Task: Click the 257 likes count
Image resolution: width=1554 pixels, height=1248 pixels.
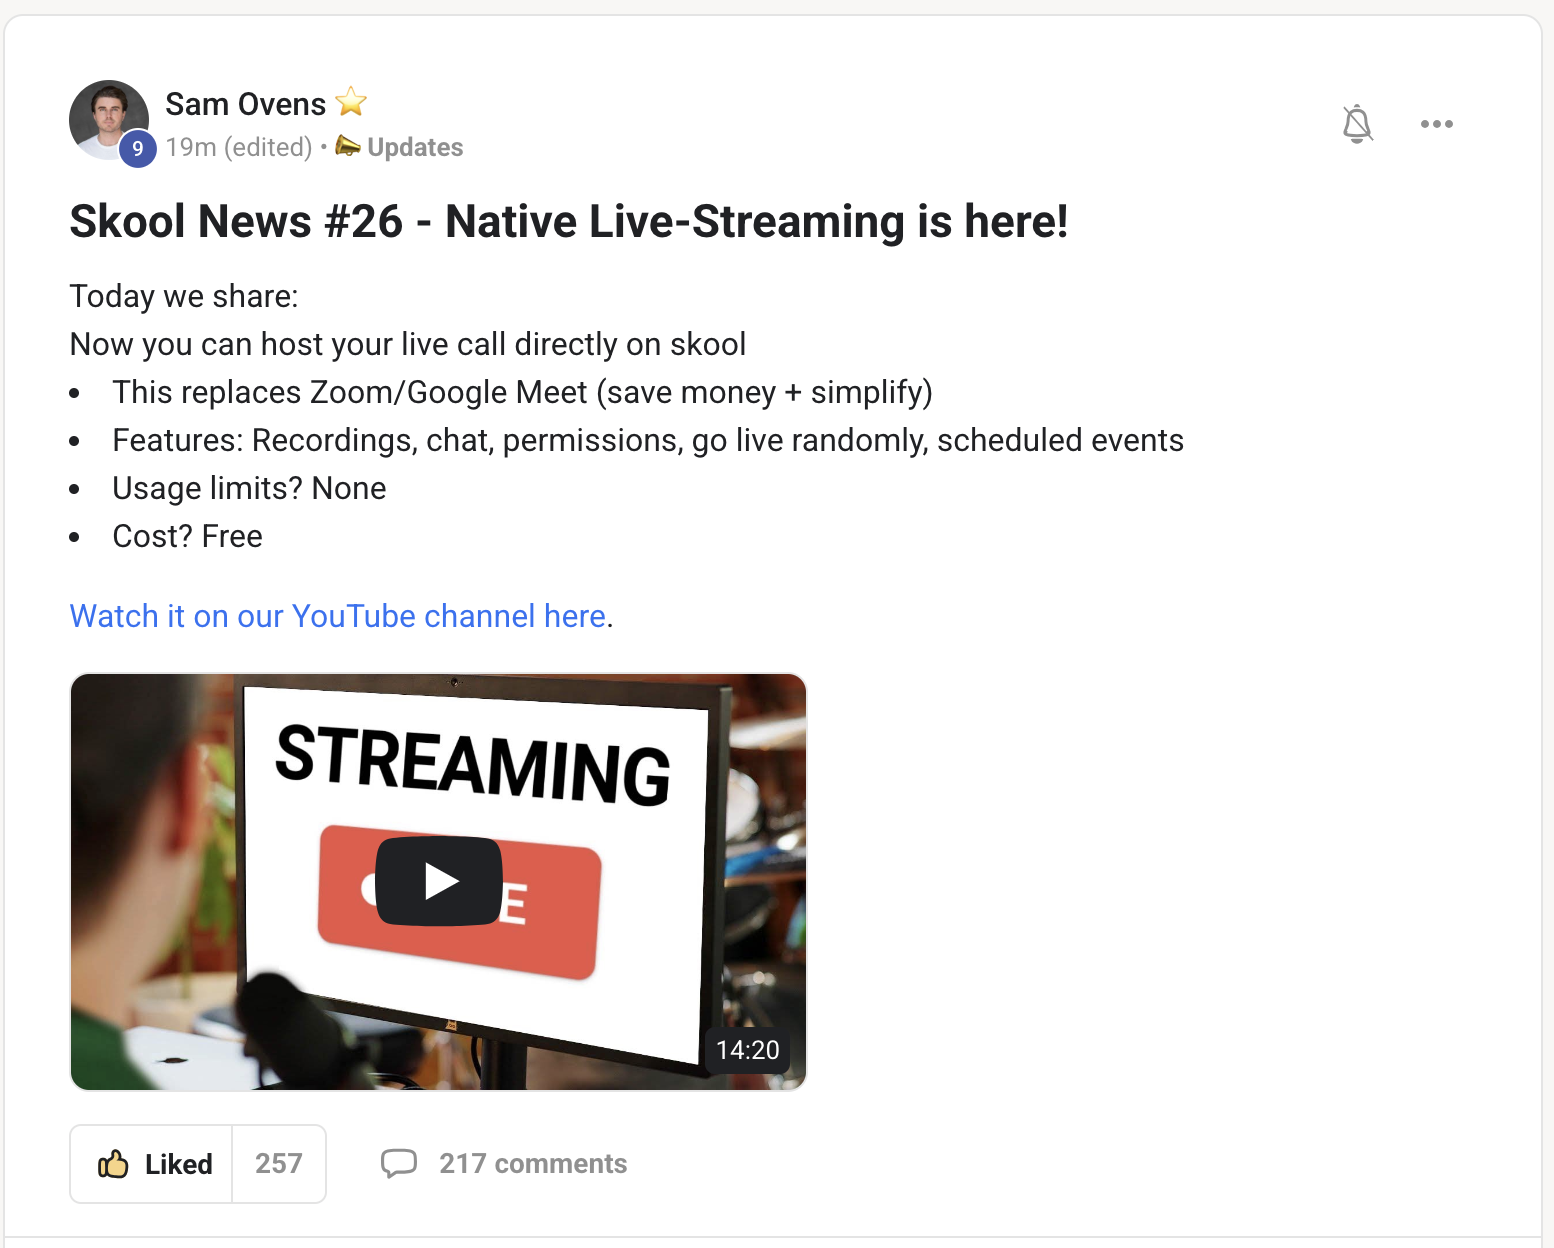Action: click(x=279, y=1163)
